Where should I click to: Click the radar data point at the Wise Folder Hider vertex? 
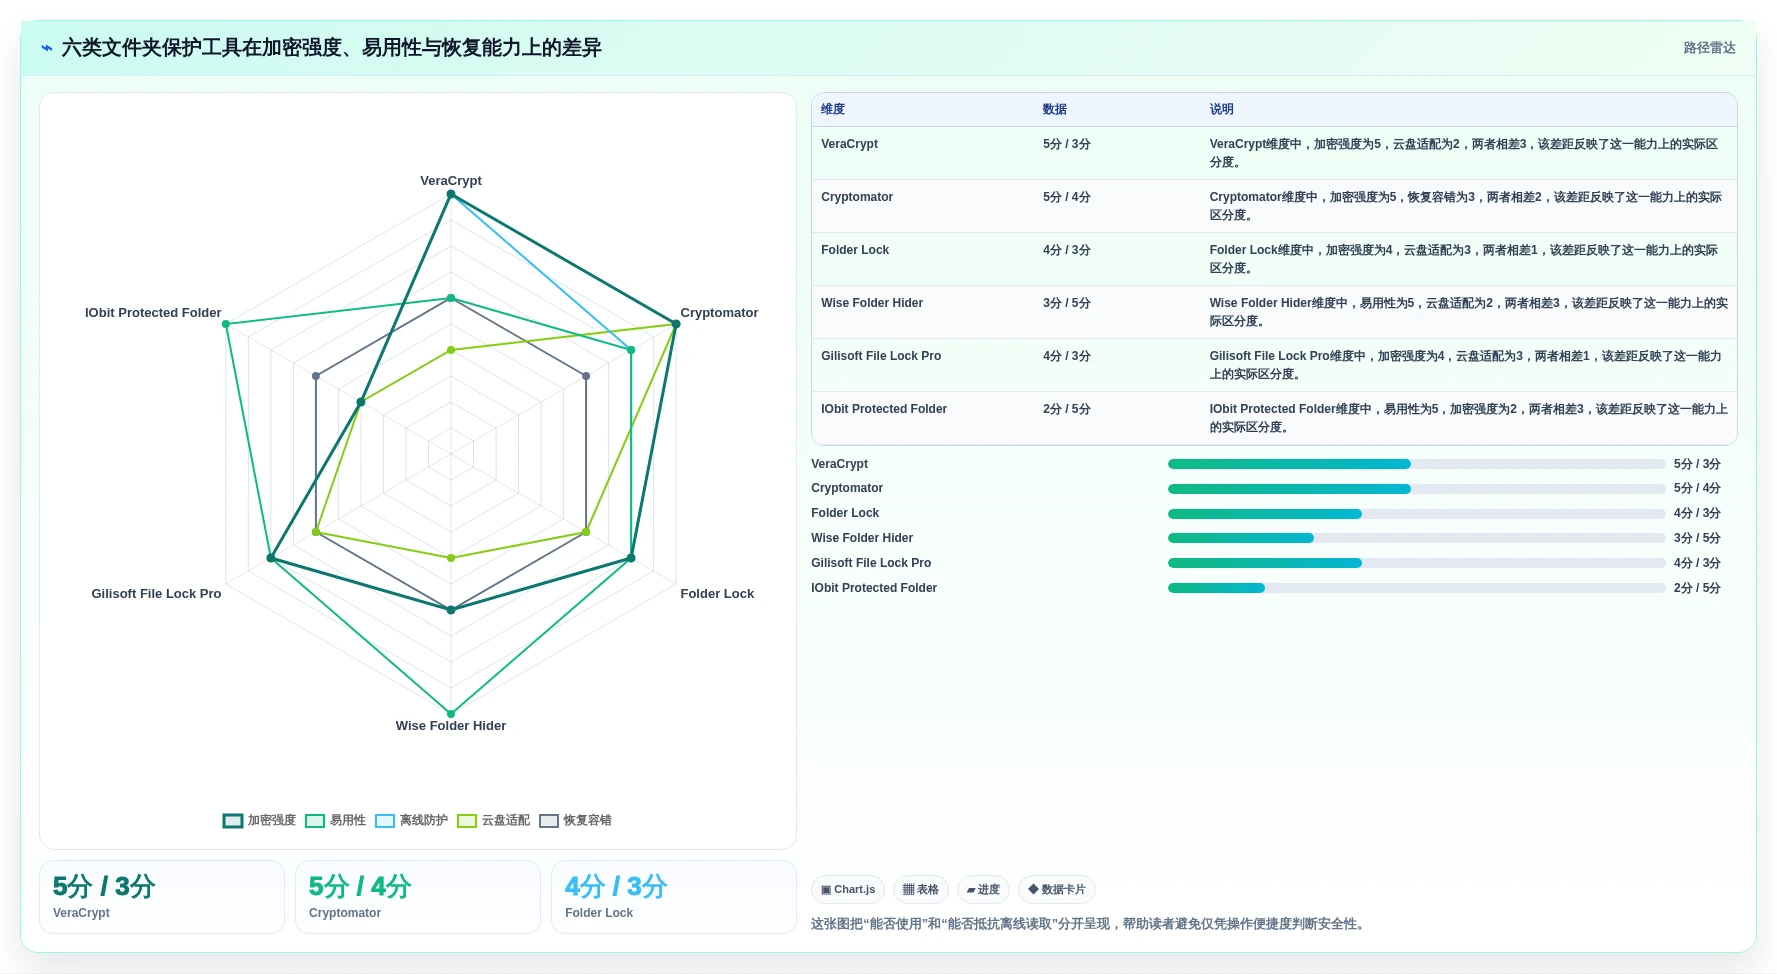(x=451, y=714)
